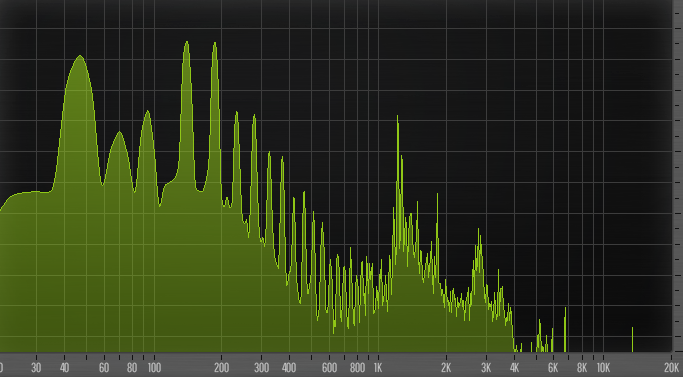This screenshot has width=683, height=377.
Task: Click the 40 Hz frequency axis label
Action: 64,368
